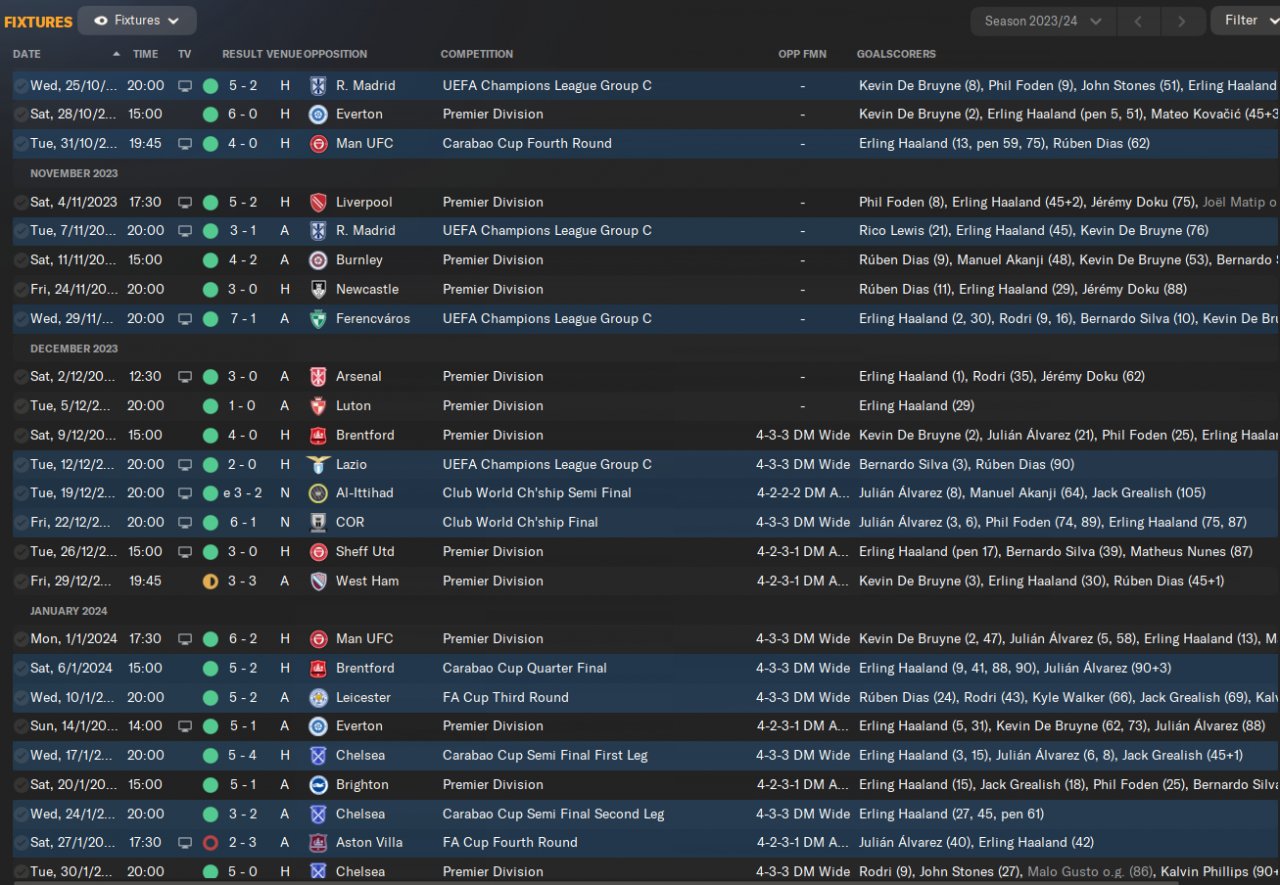The height and width of the screenshot is (885, 1280).
Task: Open Carabao Cup Semi Final Second Leg link
Action: [x=554, y=814]
